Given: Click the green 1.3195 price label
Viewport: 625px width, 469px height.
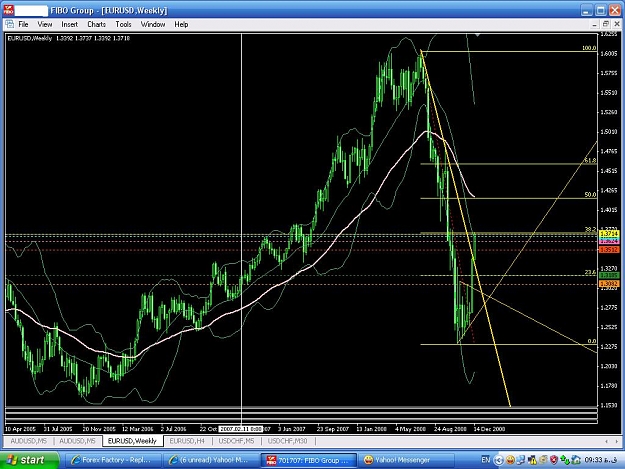Looking at the screenshot, I should [609, 275].
